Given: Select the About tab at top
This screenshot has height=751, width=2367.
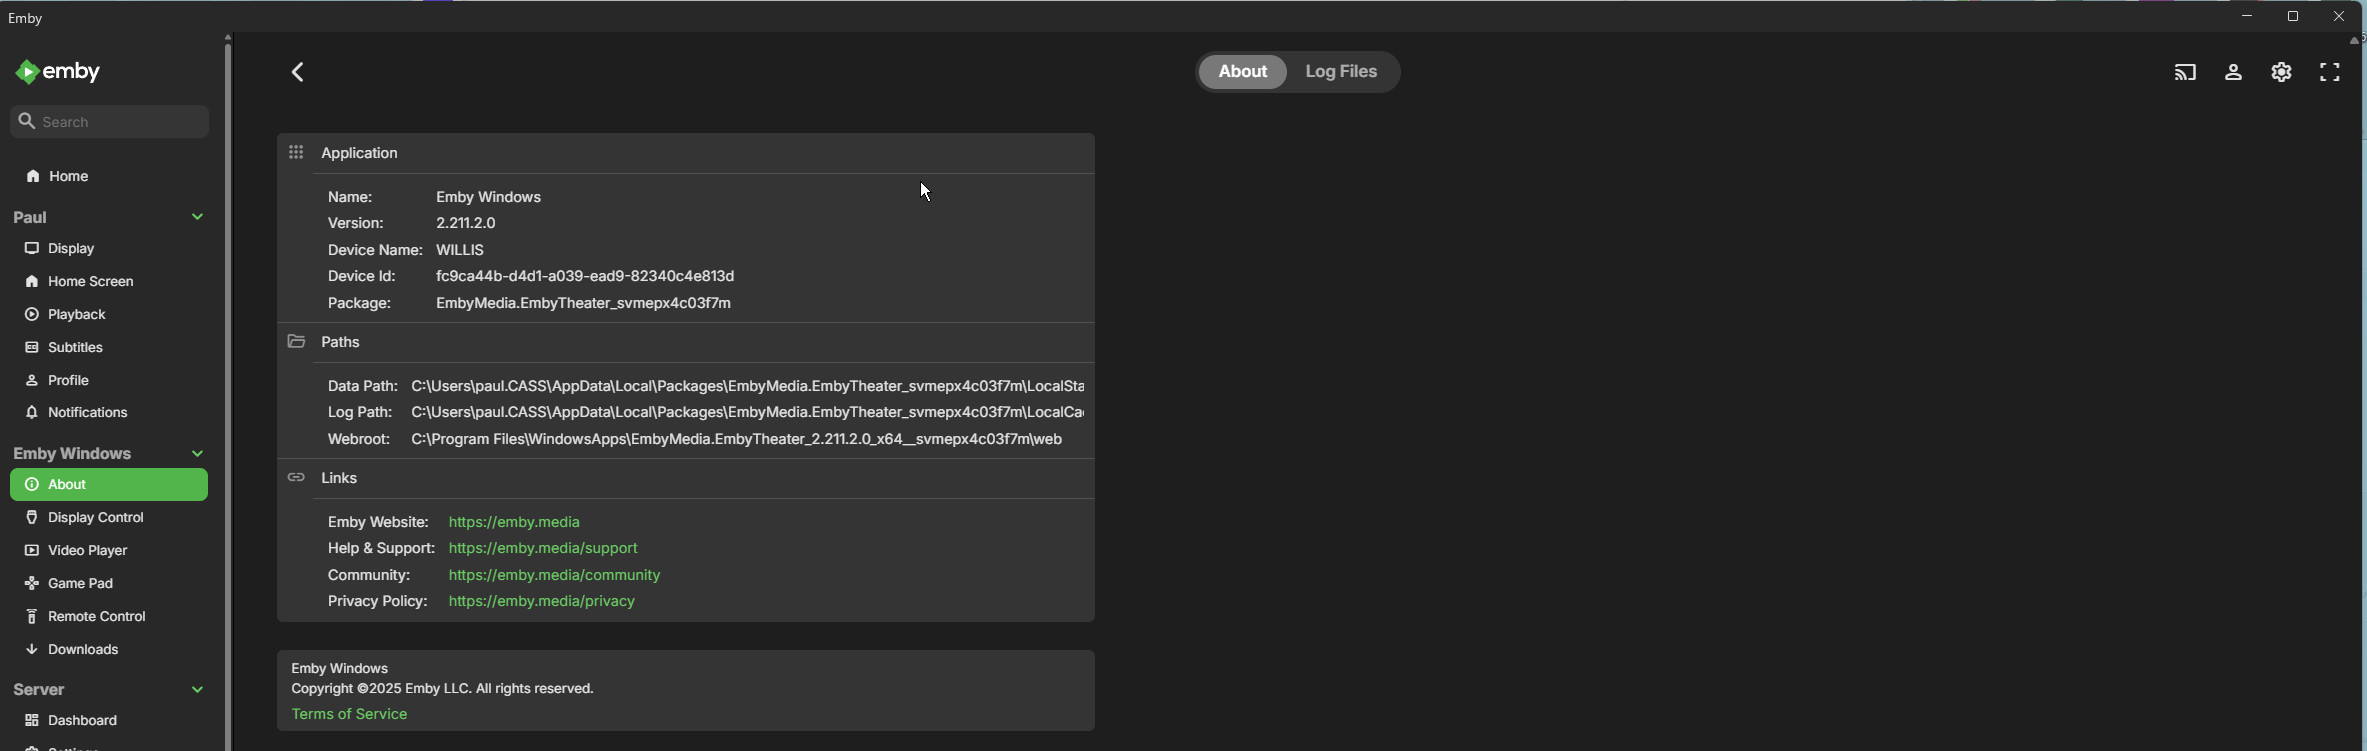Looking at the screenshot, I should (x=1243, y=72).
